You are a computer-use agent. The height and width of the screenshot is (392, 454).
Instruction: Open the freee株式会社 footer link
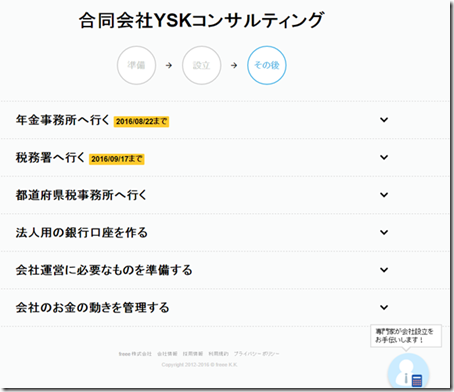(135, 354)
